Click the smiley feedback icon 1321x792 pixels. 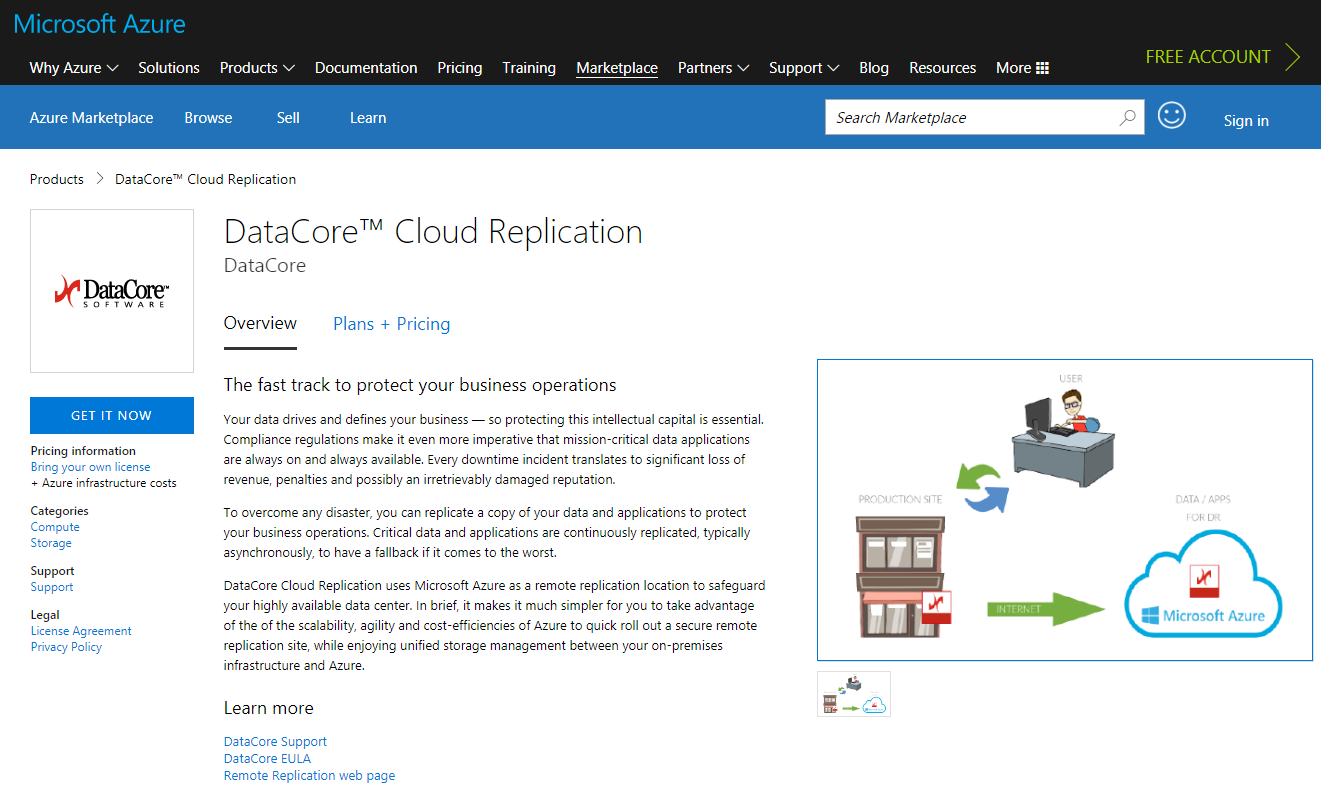(x=1171, y=116)
